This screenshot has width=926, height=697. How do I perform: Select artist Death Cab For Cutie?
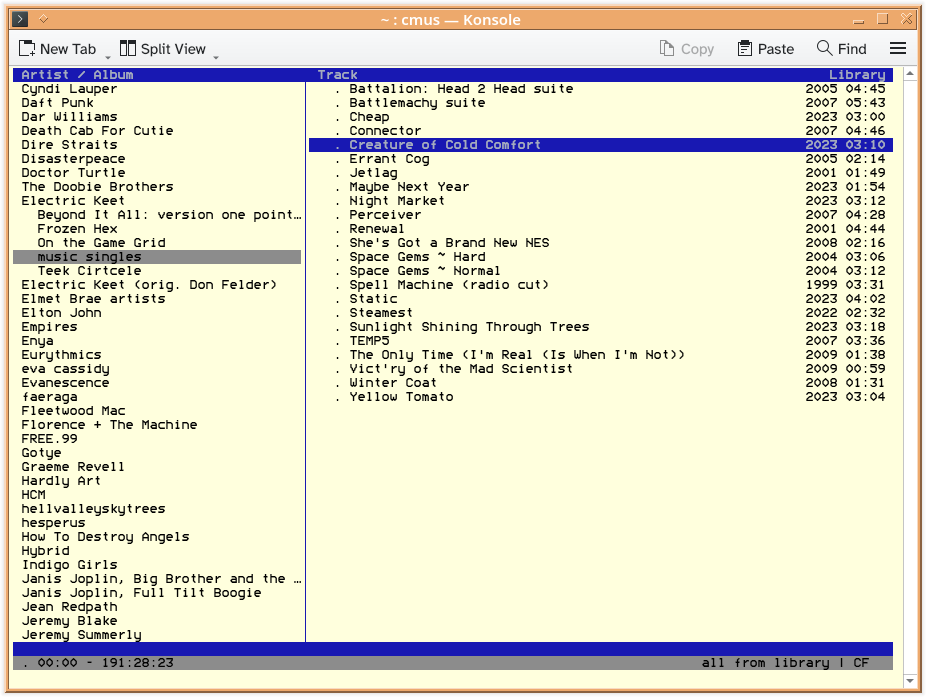[x=157, y=131]
